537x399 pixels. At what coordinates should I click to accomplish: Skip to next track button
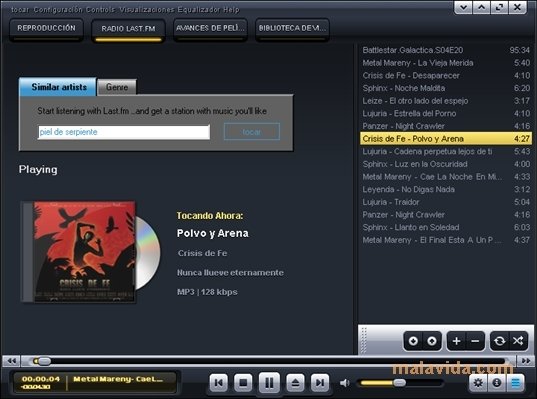(320, 382)
